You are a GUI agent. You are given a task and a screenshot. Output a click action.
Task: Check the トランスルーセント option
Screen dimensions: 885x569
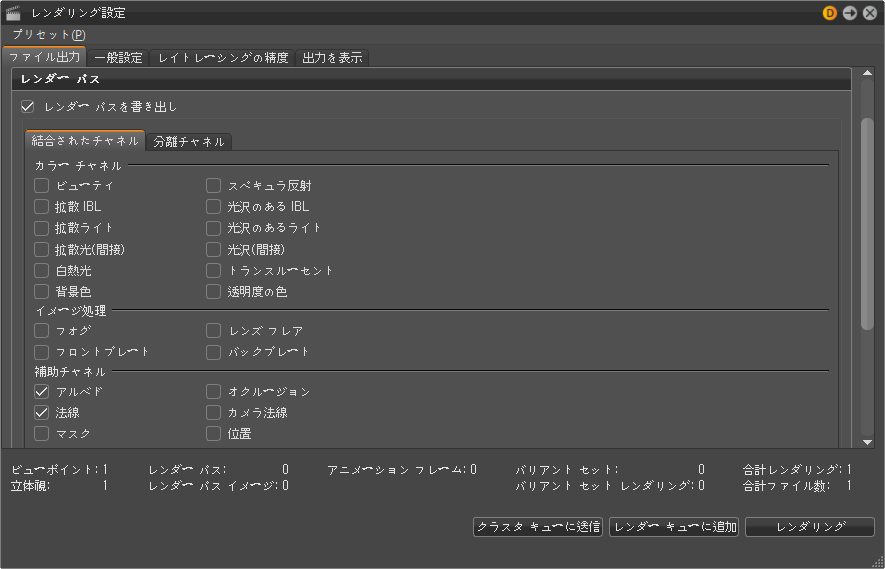[213, 270]
